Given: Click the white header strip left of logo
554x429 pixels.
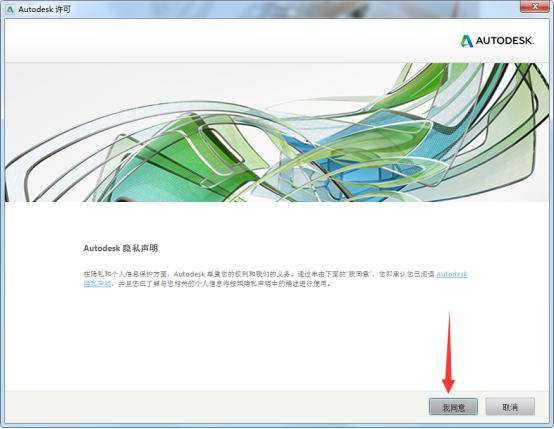Looking at the screenshot, I should tap(230, 41).
